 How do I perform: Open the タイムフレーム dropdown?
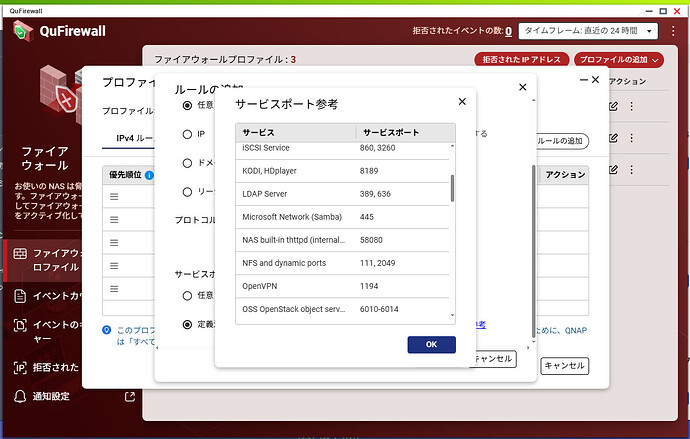[x=590, y=31]
